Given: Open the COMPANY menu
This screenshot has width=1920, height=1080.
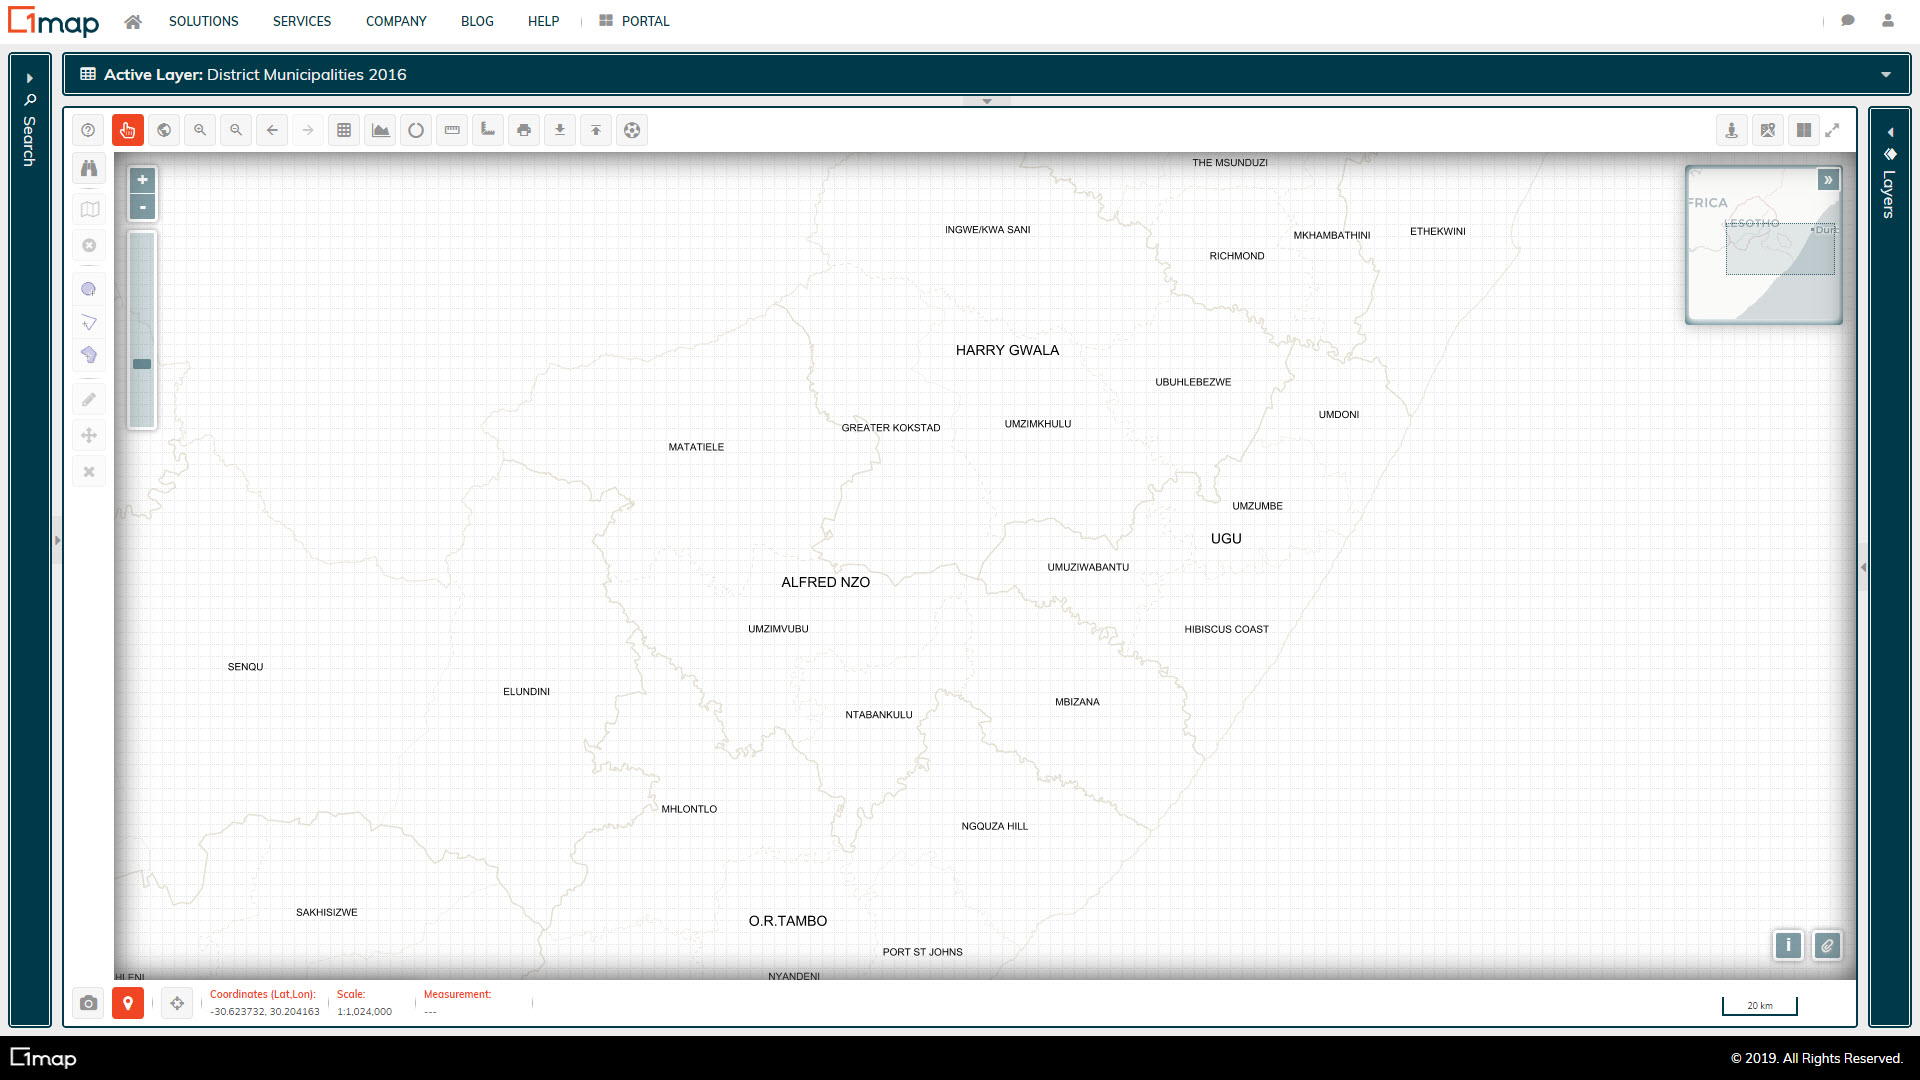Looking at the screenshot, I should coord(396,21).
